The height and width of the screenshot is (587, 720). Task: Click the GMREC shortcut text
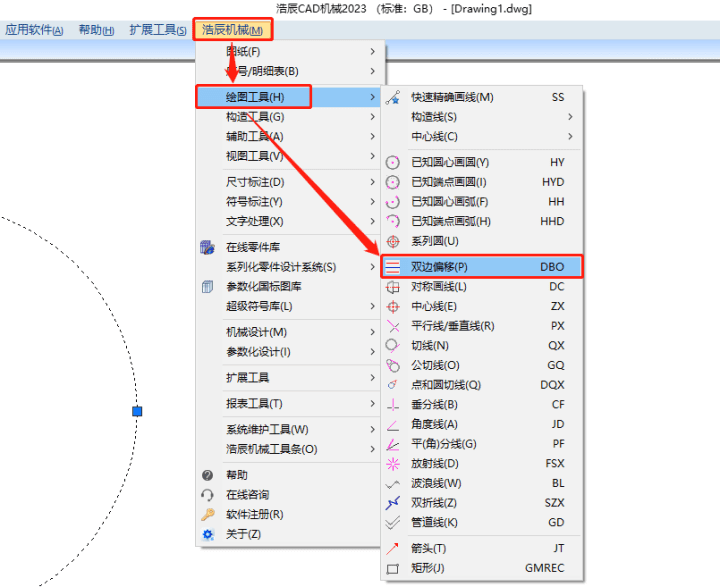pos(545,569)
